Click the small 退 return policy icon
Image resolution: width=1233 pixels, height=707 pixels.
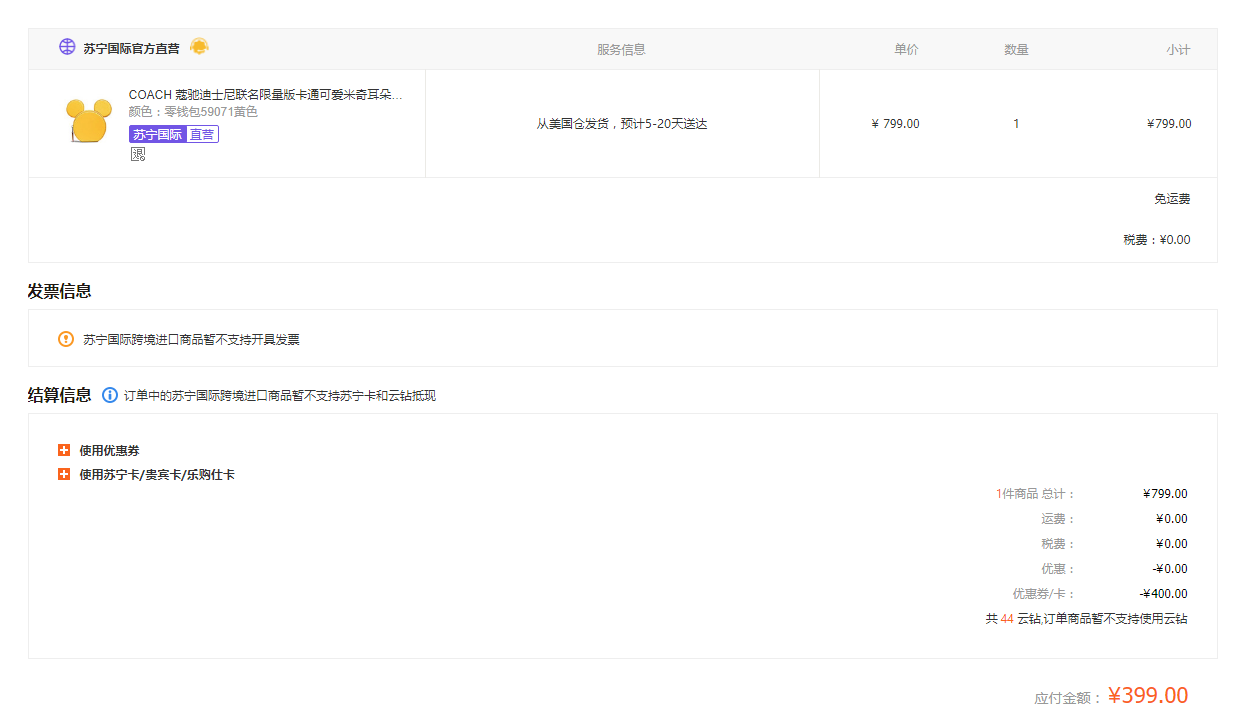(x=138, y=154)
